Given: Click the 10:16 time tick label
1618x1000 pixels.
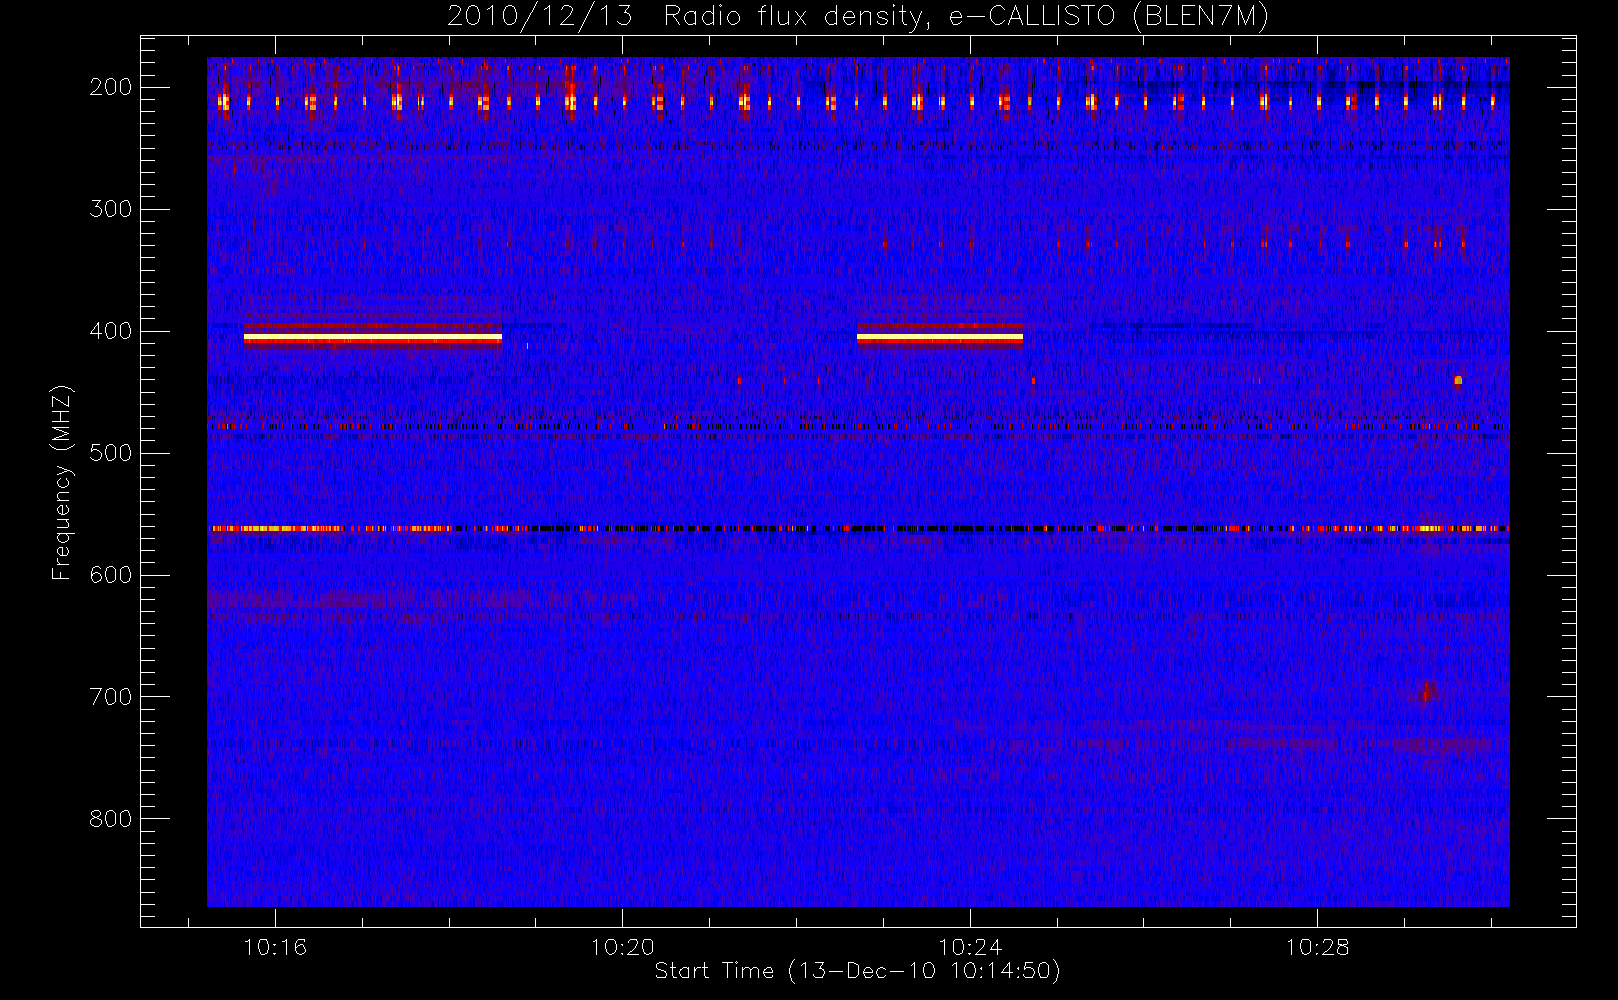Looking at the screenshot, I should pos(275,947).
